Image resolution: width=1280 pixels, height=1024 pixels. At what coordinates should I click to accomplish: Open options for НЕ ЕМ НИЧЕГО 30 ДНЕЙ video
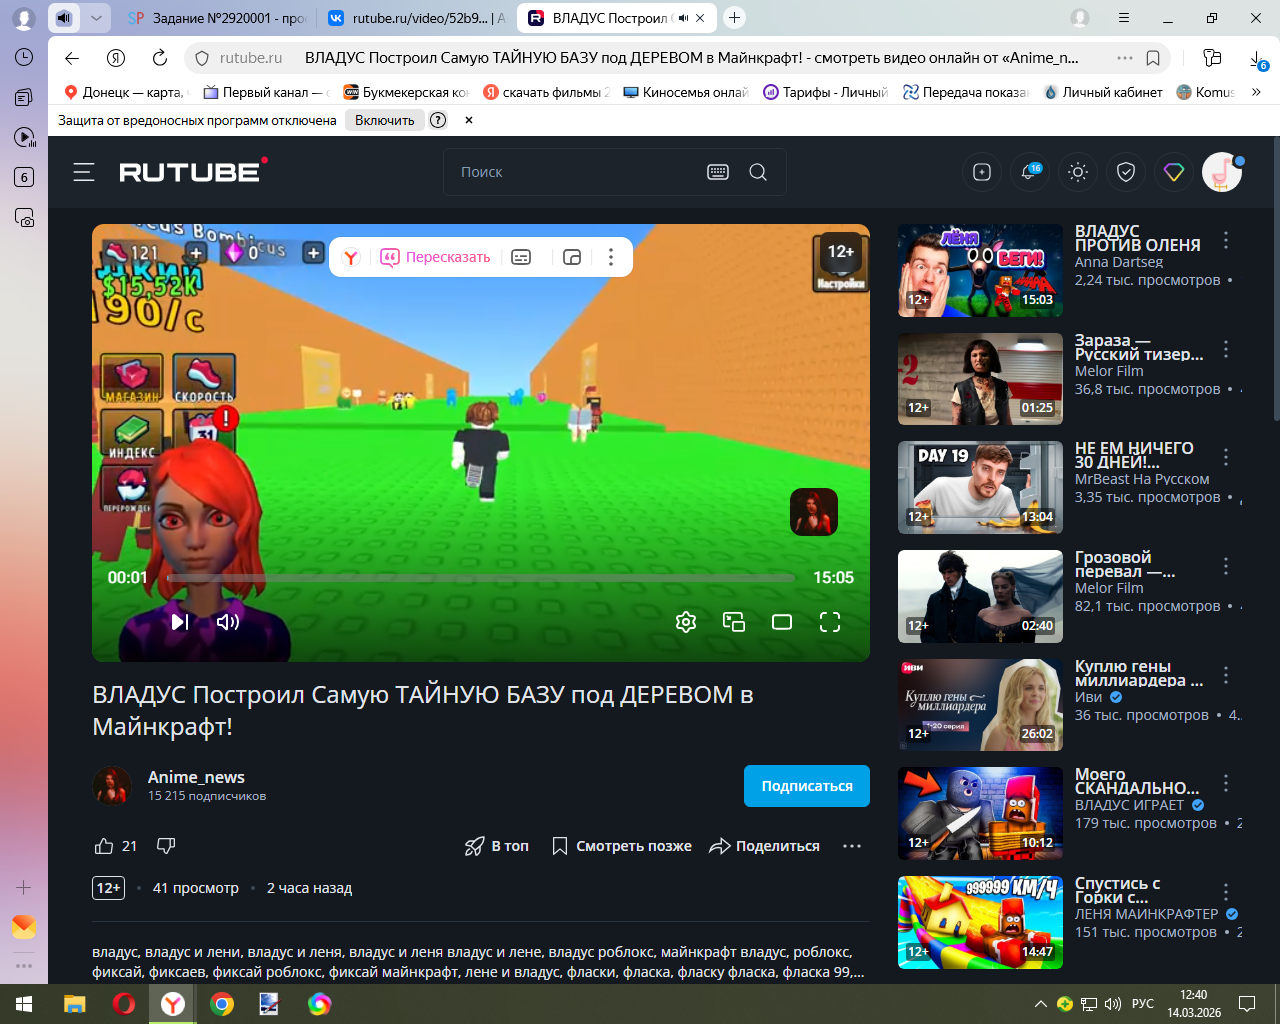pos(1226,457)
